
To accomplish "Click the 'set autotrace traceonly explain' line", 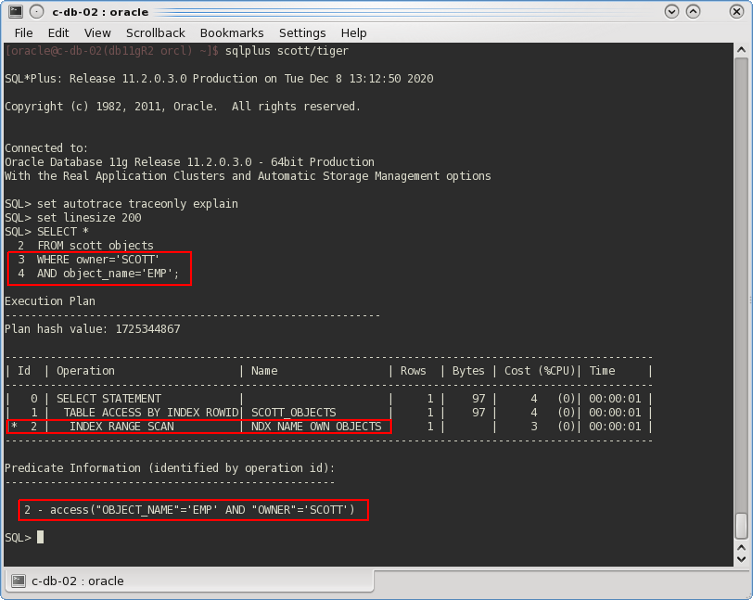I will [x=121, y=204].
